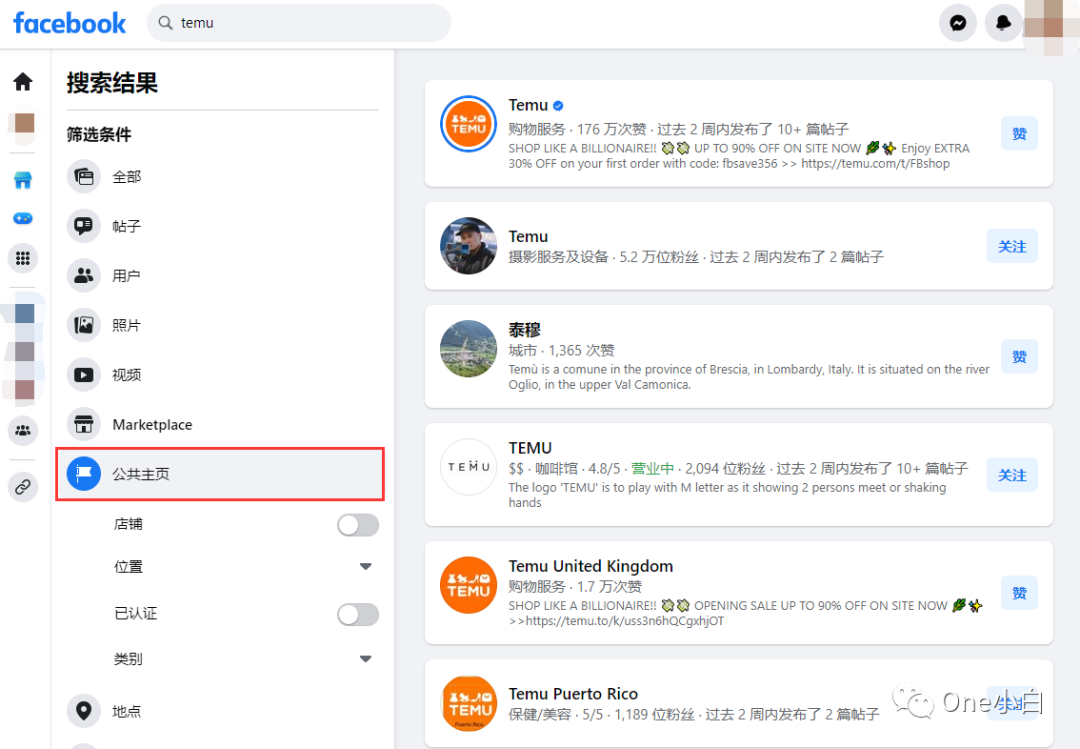Click the Temu photographer profile picture

point(468,246)
